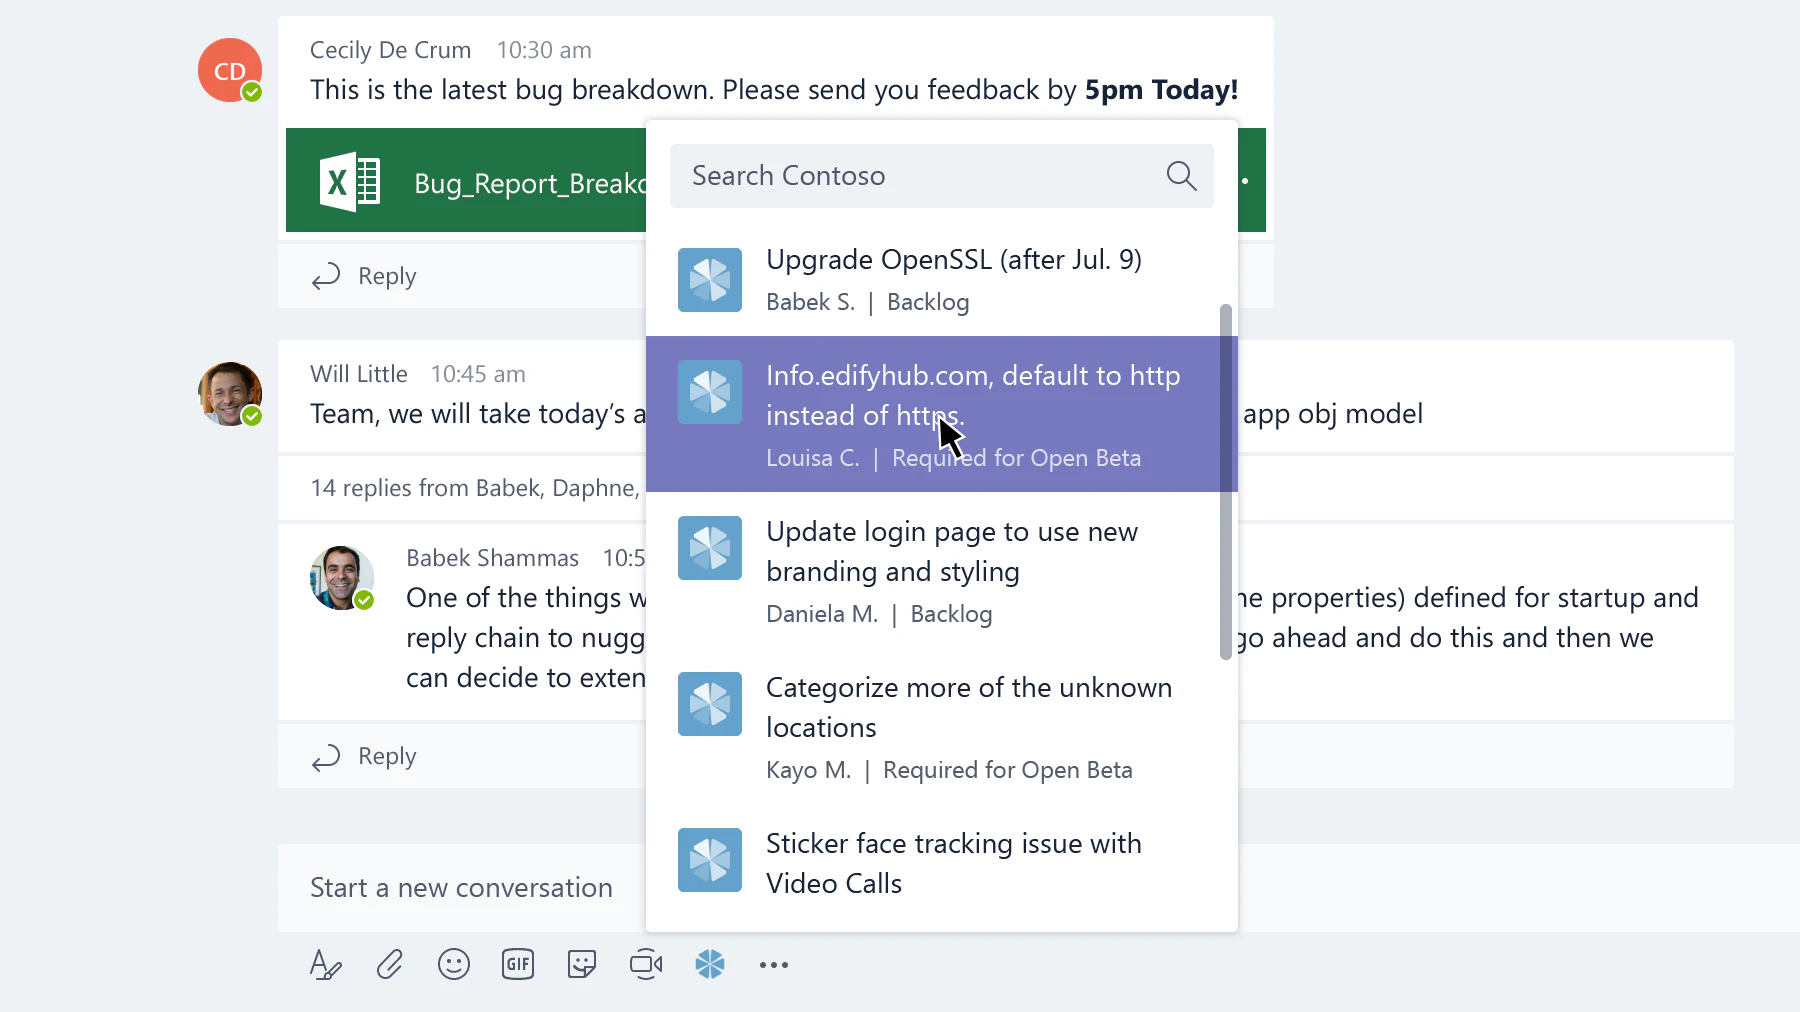Open more messaging options via ellipsis
Screen dimensions: 1800x1012
click(x=774, y=964)
